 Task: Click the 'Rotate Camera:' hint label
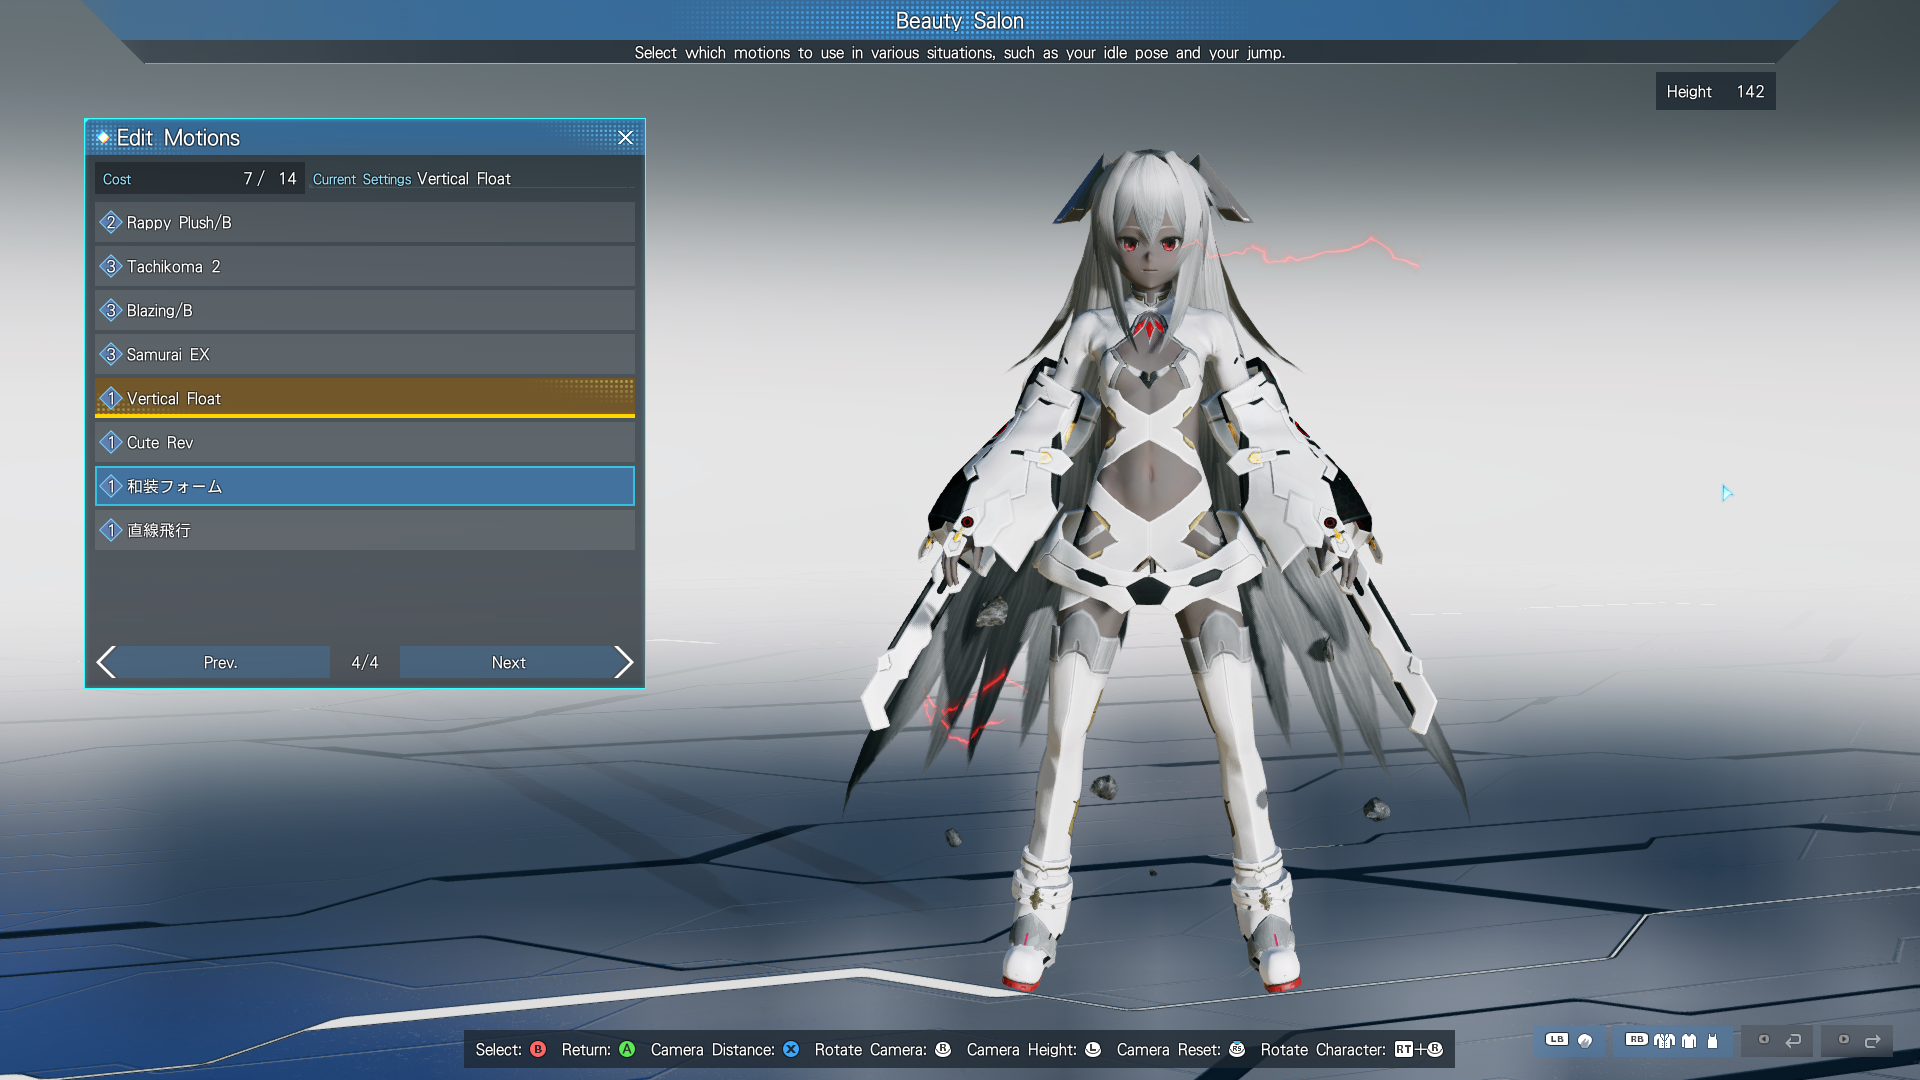(871, 1049)
